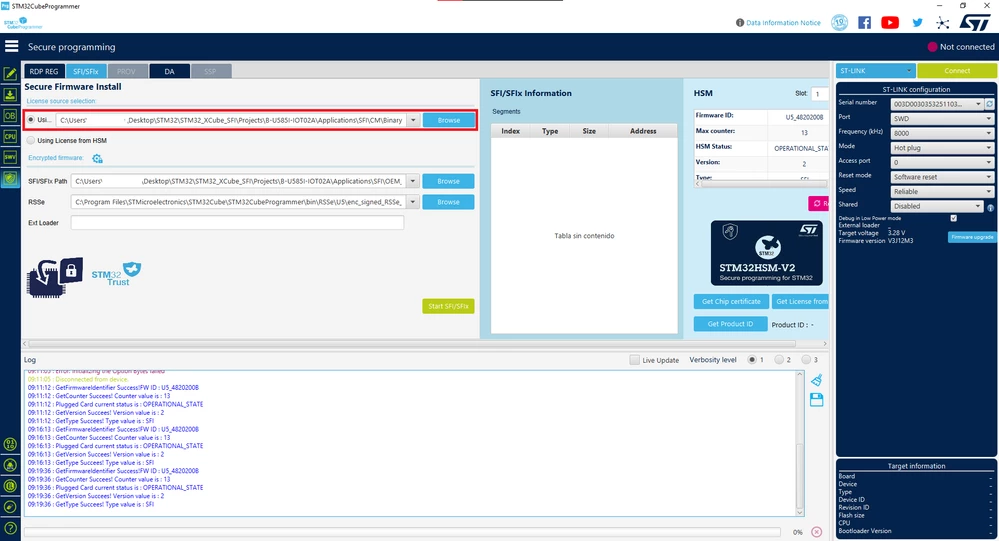Open the SWV viewer icon
Viewport: 999px width, 541px height.
(x=10, y=157)
